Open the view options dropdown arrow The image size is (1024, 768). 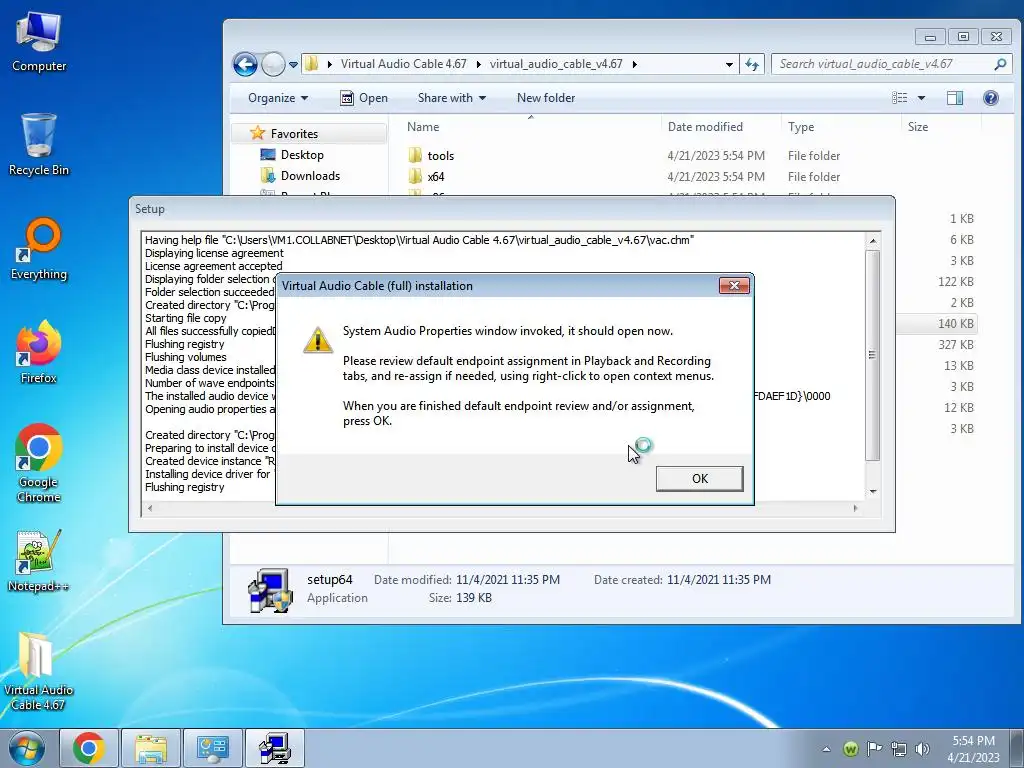pyautogui.click(x=921, y=98)
